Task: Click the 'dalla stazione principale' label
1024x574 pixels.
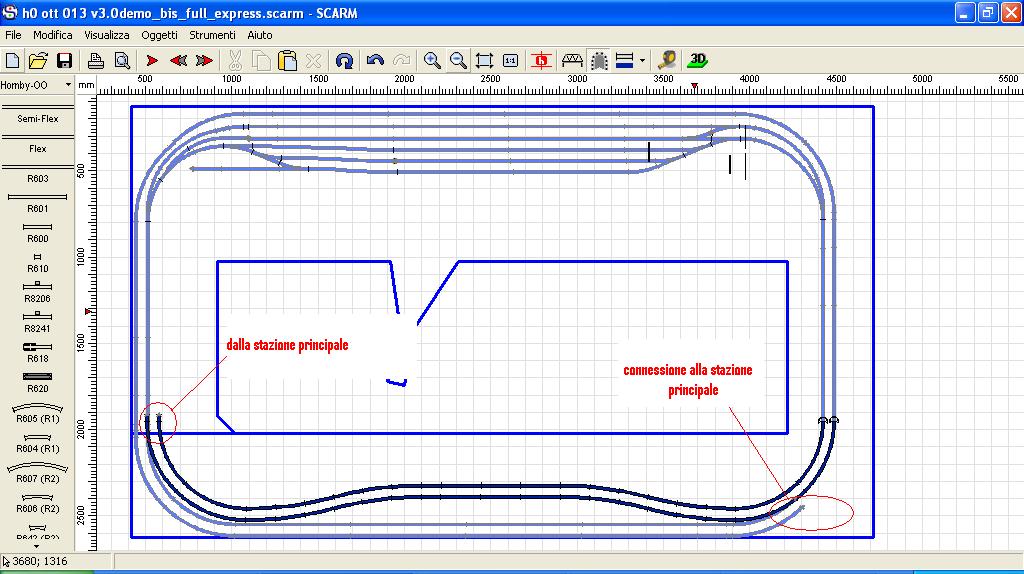Action: point(287,345)
